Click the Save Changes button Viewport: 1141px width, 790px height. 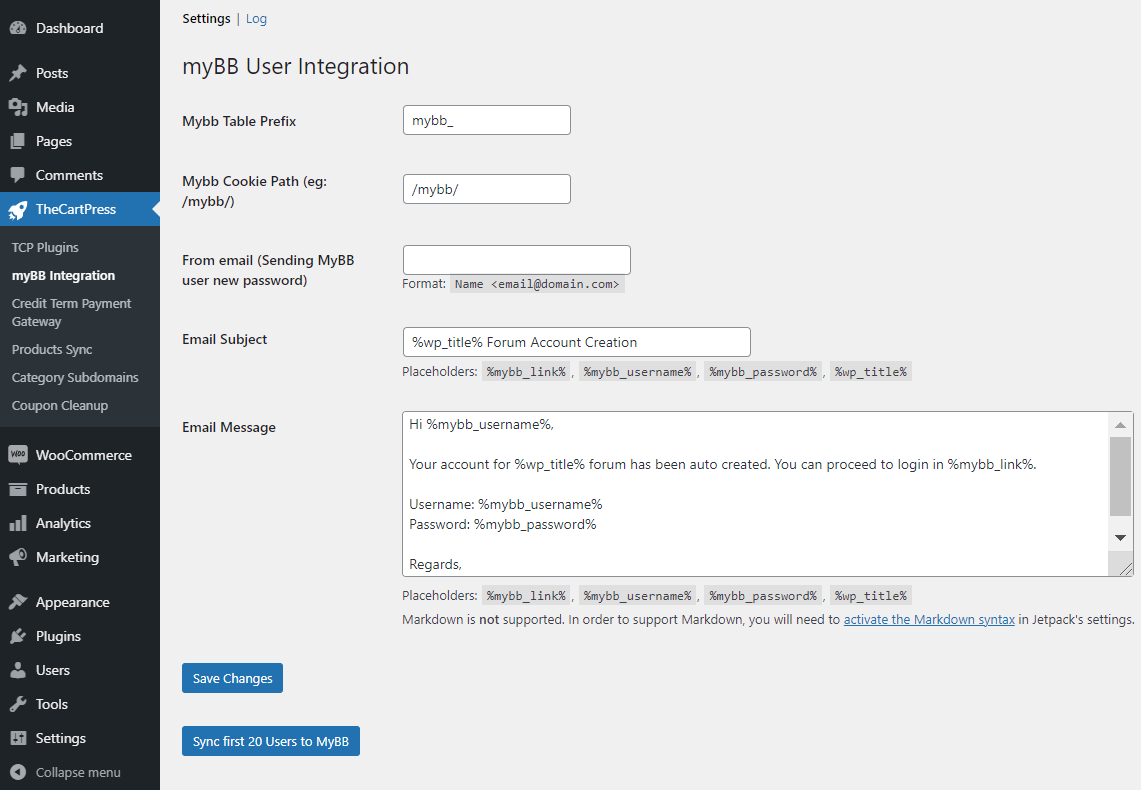(x=232, y=678)
